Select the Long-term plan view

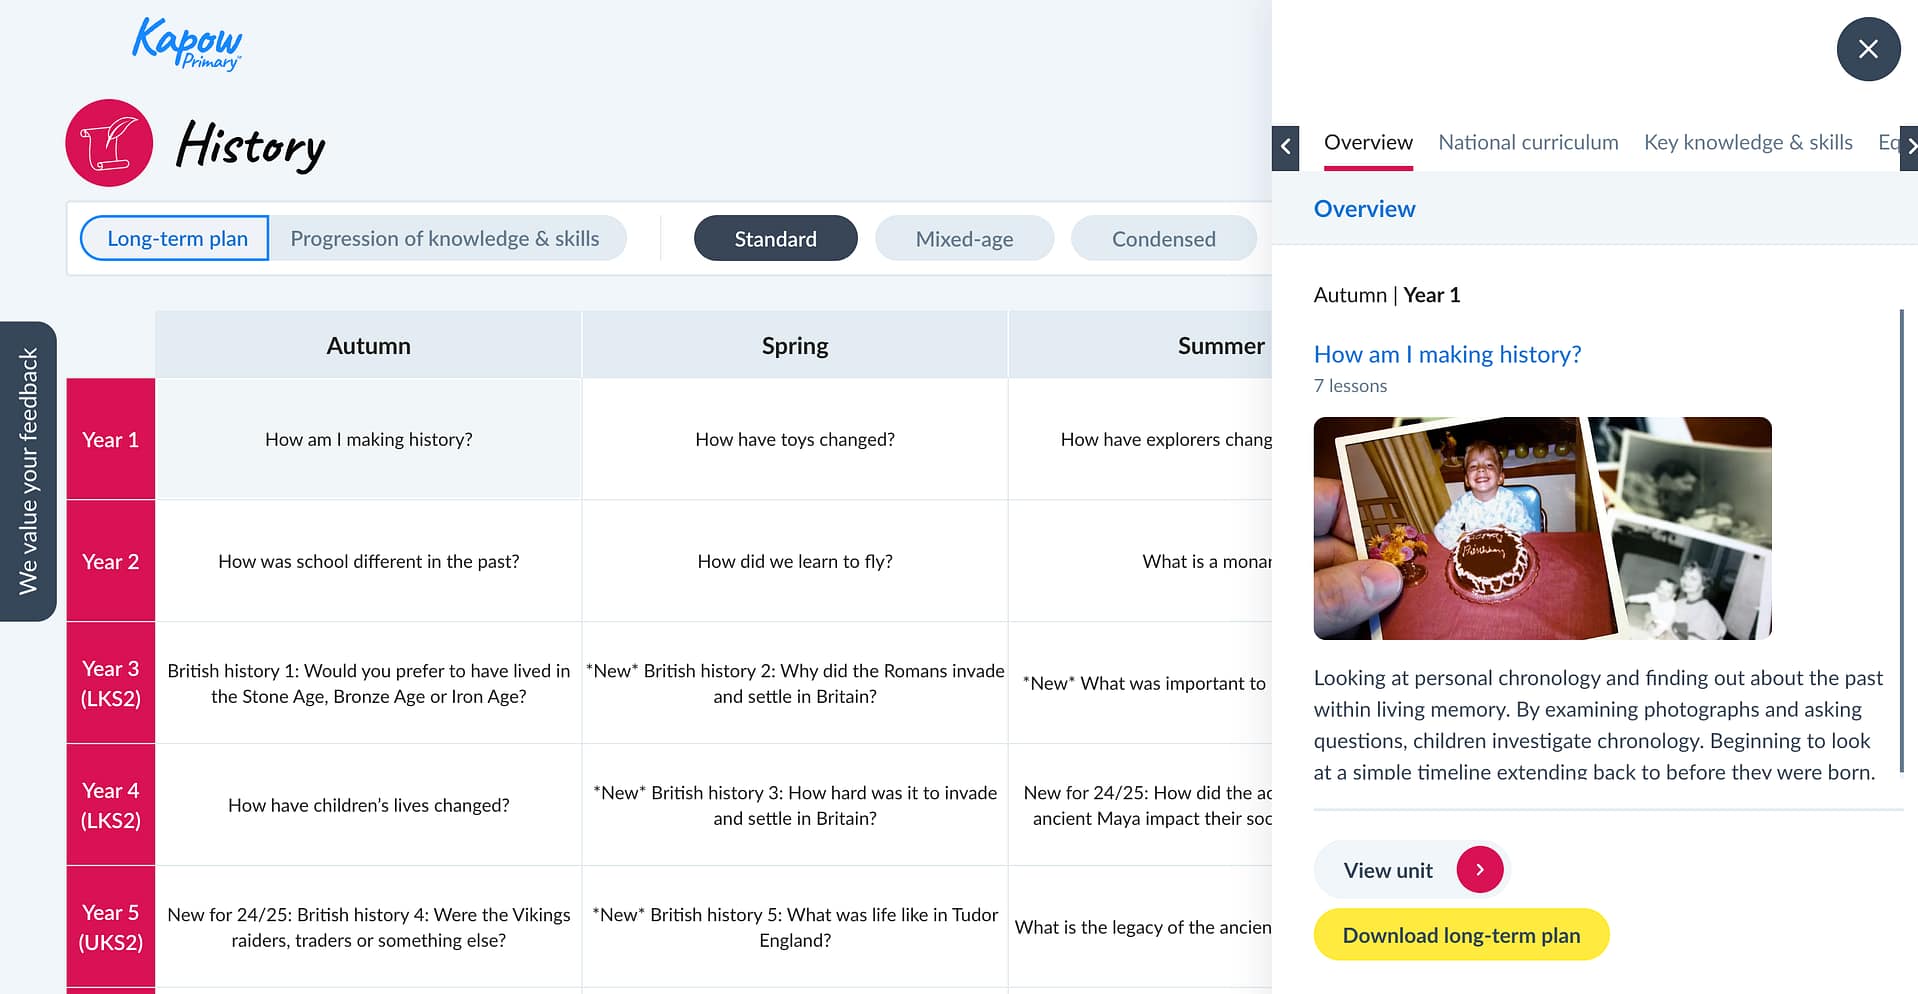pyautogui.click(x=176, y=239)
